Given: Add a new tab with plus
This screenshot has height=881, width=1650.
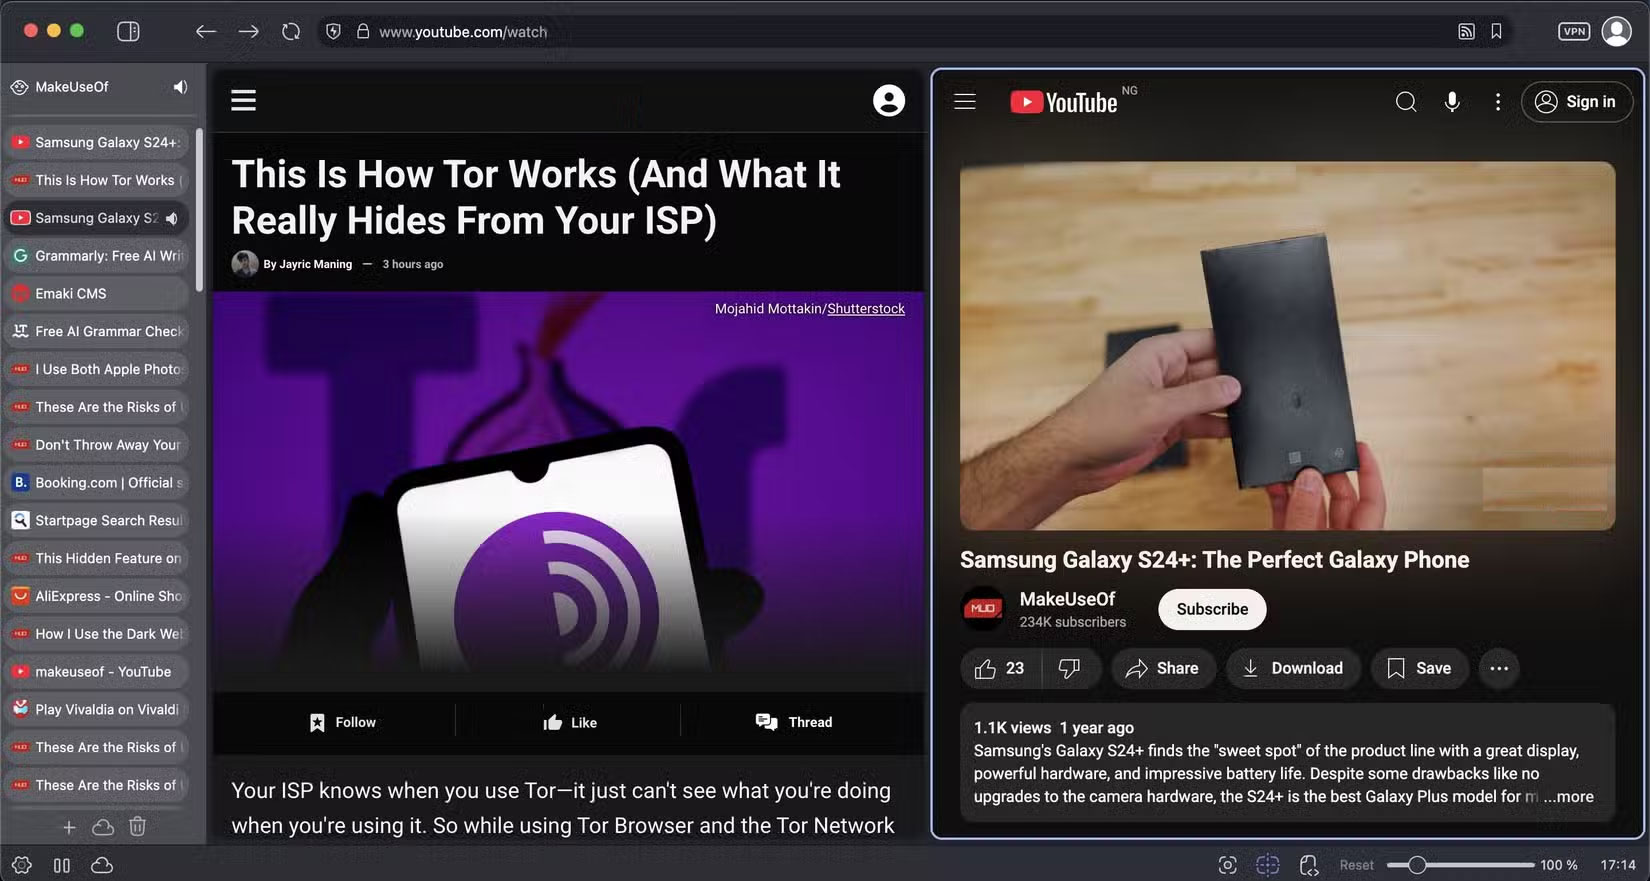Looking at the screenshot, I should coord(69,827).
